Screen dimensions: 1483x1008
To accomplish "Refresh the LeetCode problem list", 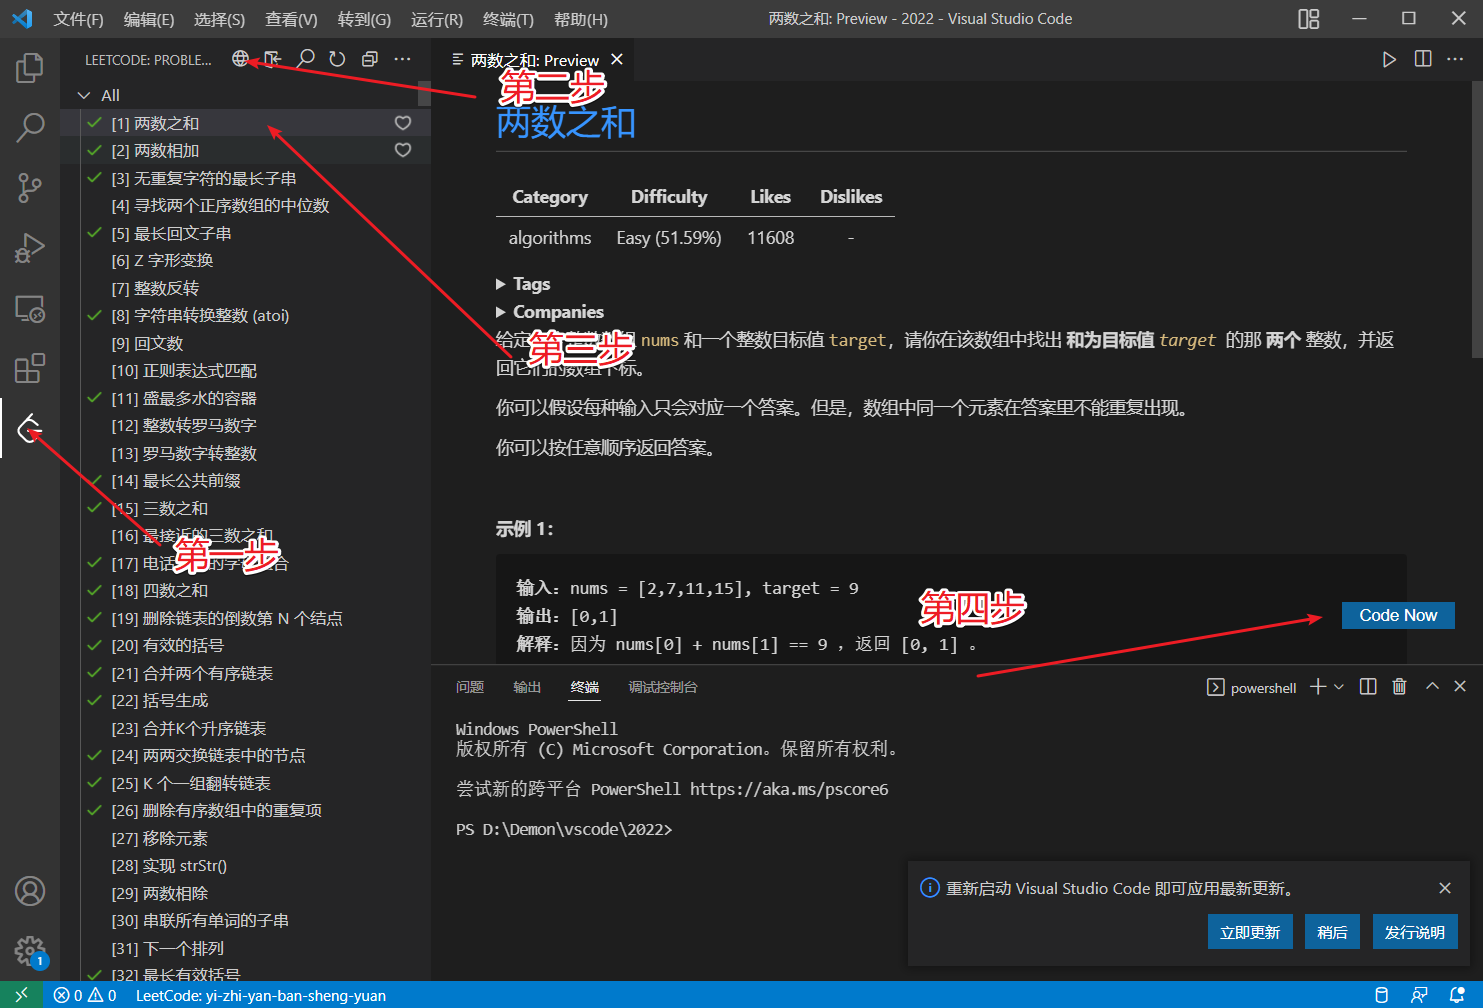I will (x=338, y=59).
